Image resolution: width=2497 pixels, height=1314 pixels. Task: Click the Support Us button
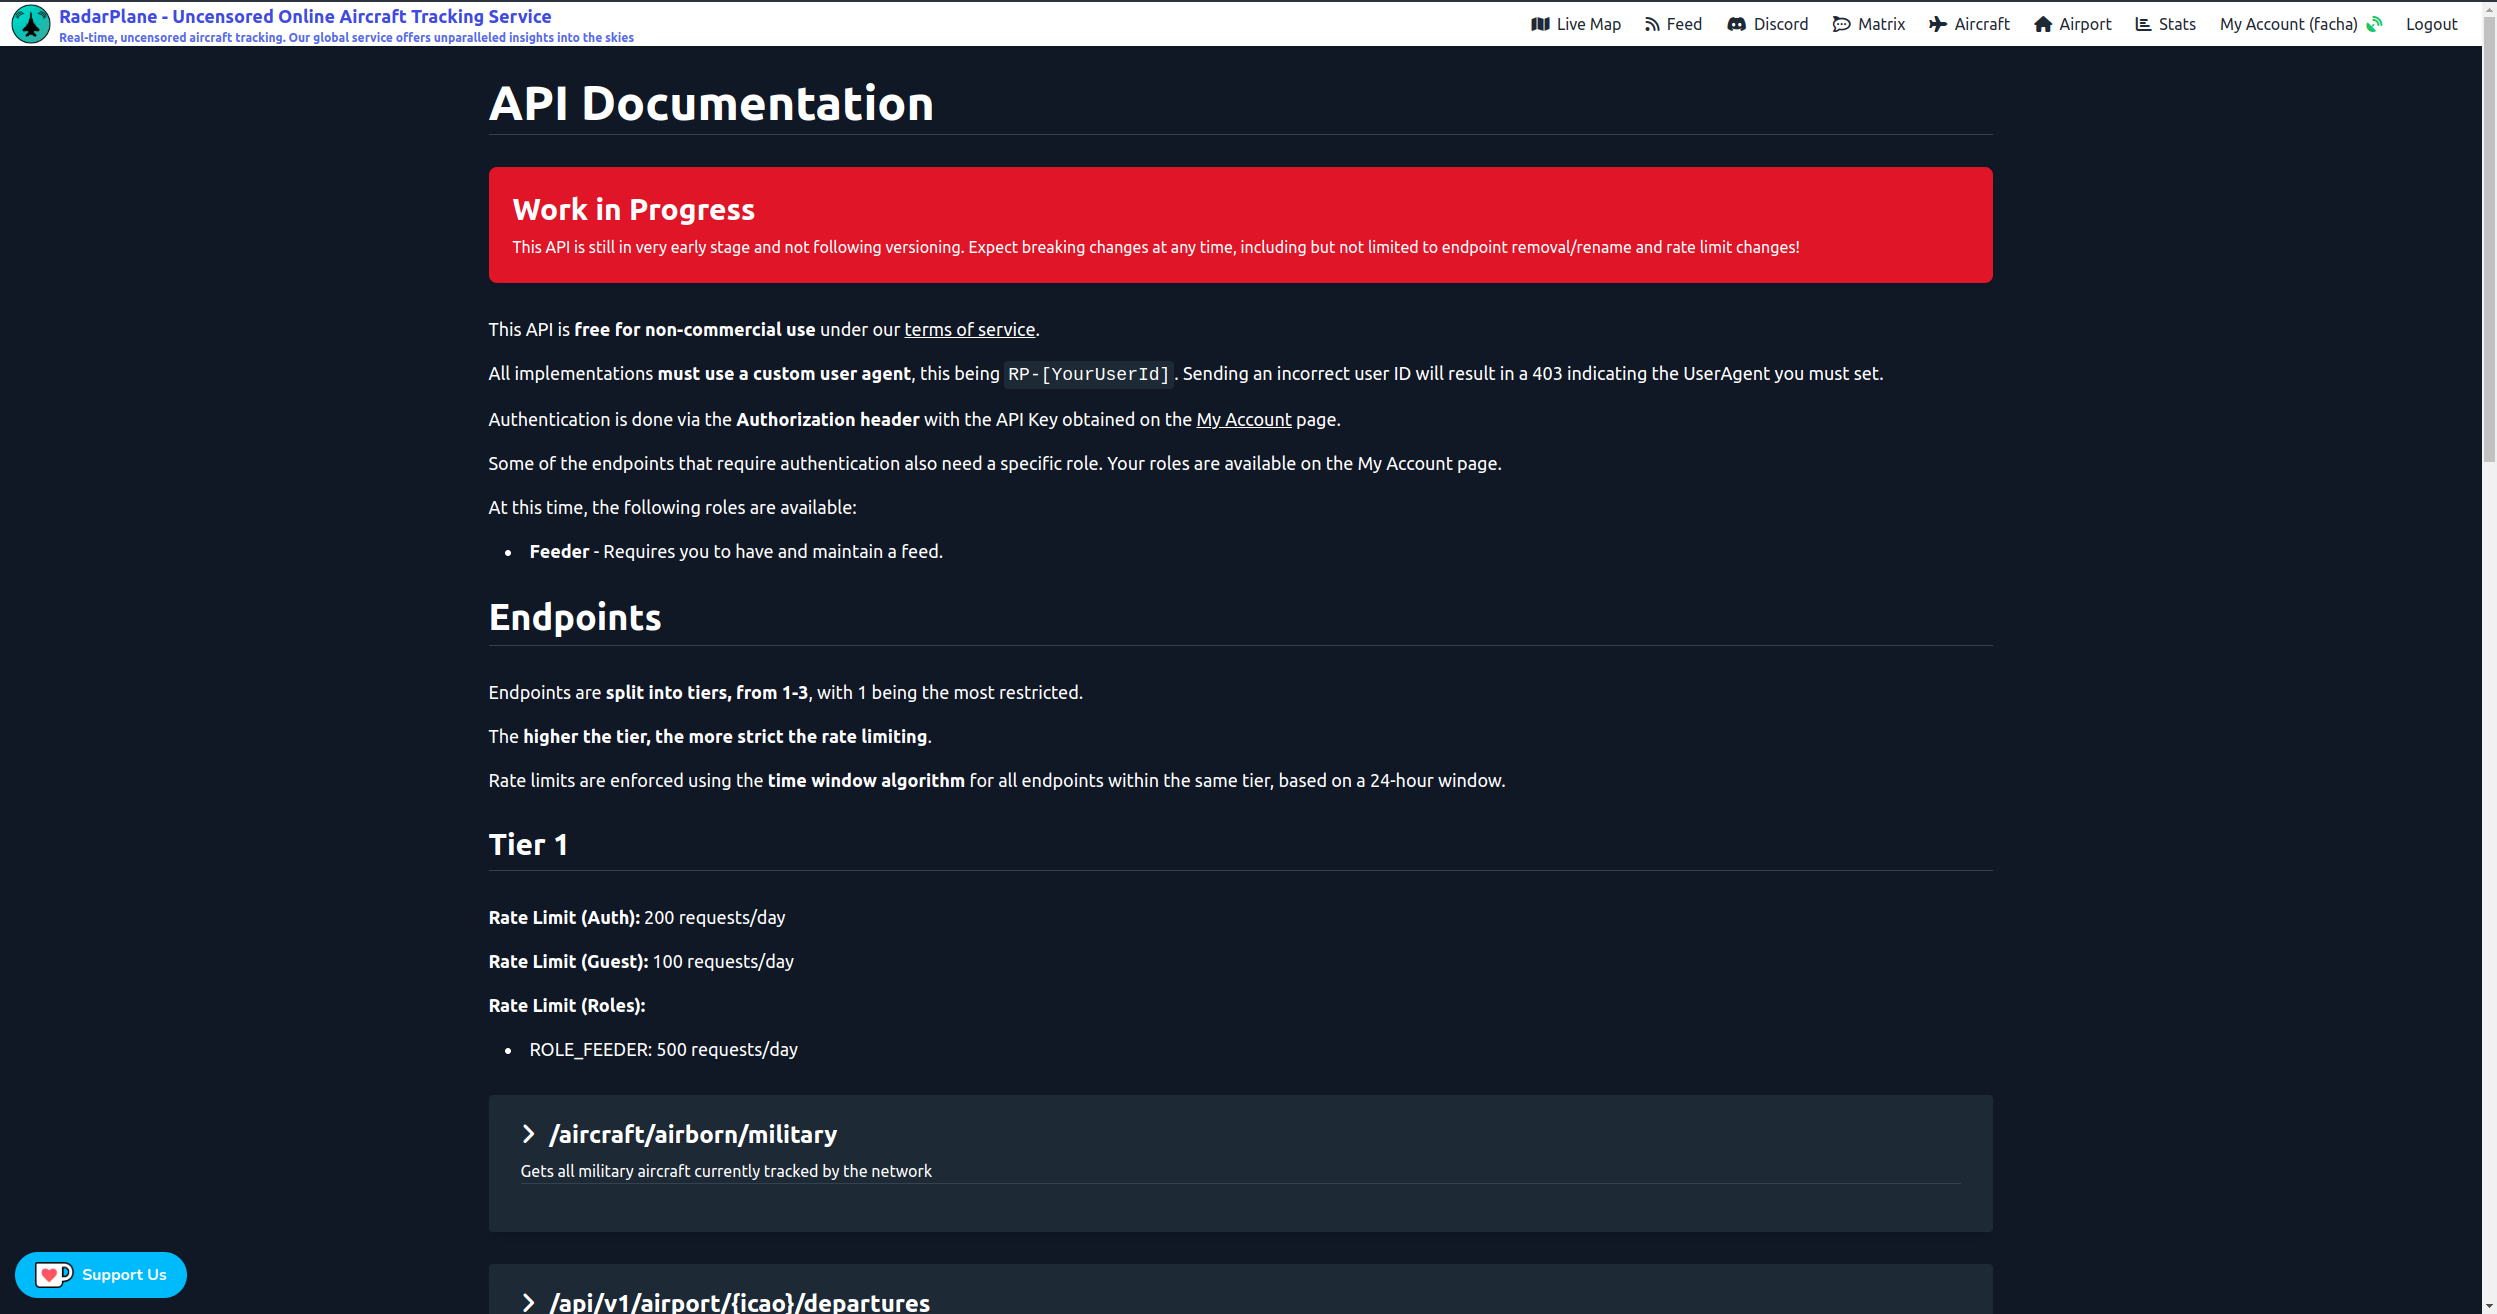point(101,1274)
